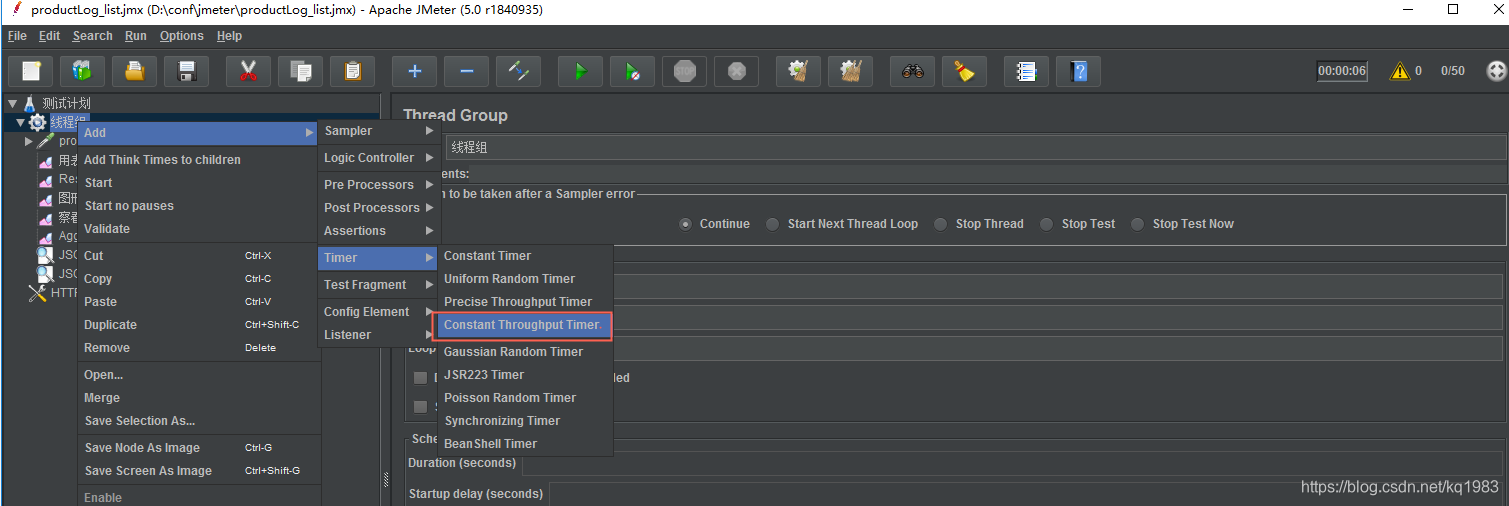The image size is (1509, 506).
Task: Expand the pro... sampler tree node arrow
Action: (x=29, y=141)
